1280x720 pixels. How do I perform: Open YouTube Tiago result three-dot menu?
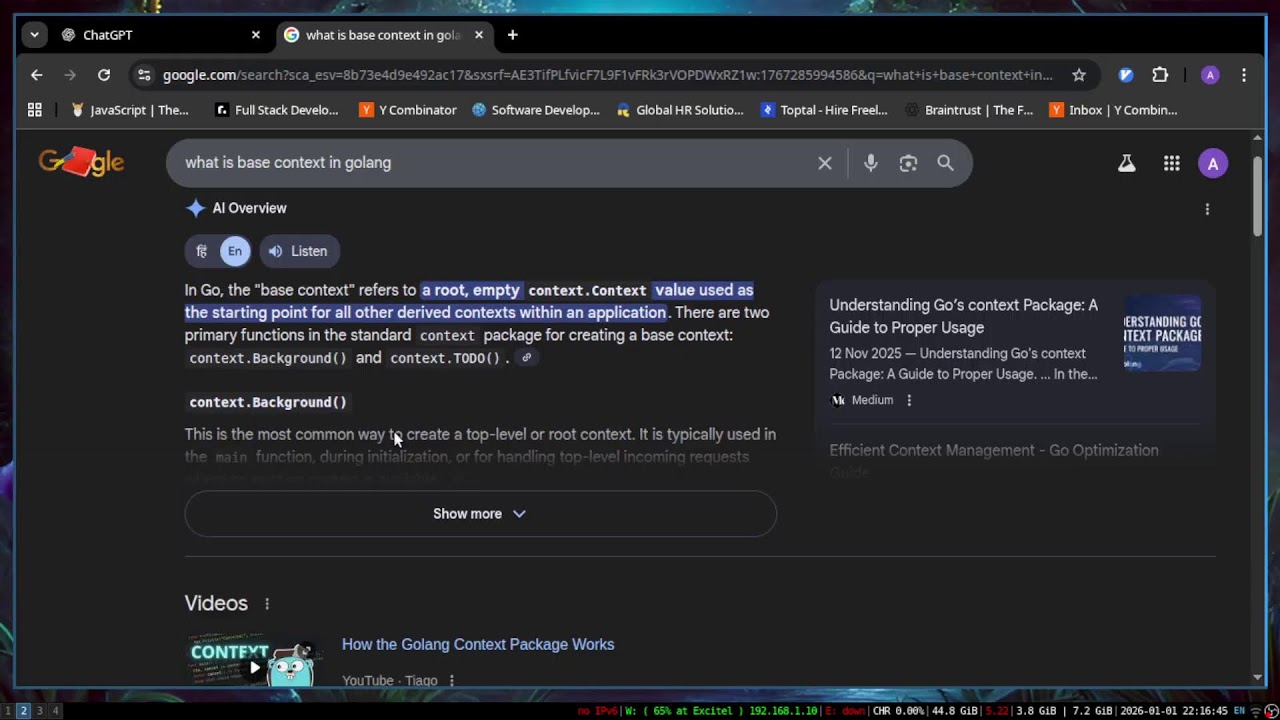(x=451, y=681)
